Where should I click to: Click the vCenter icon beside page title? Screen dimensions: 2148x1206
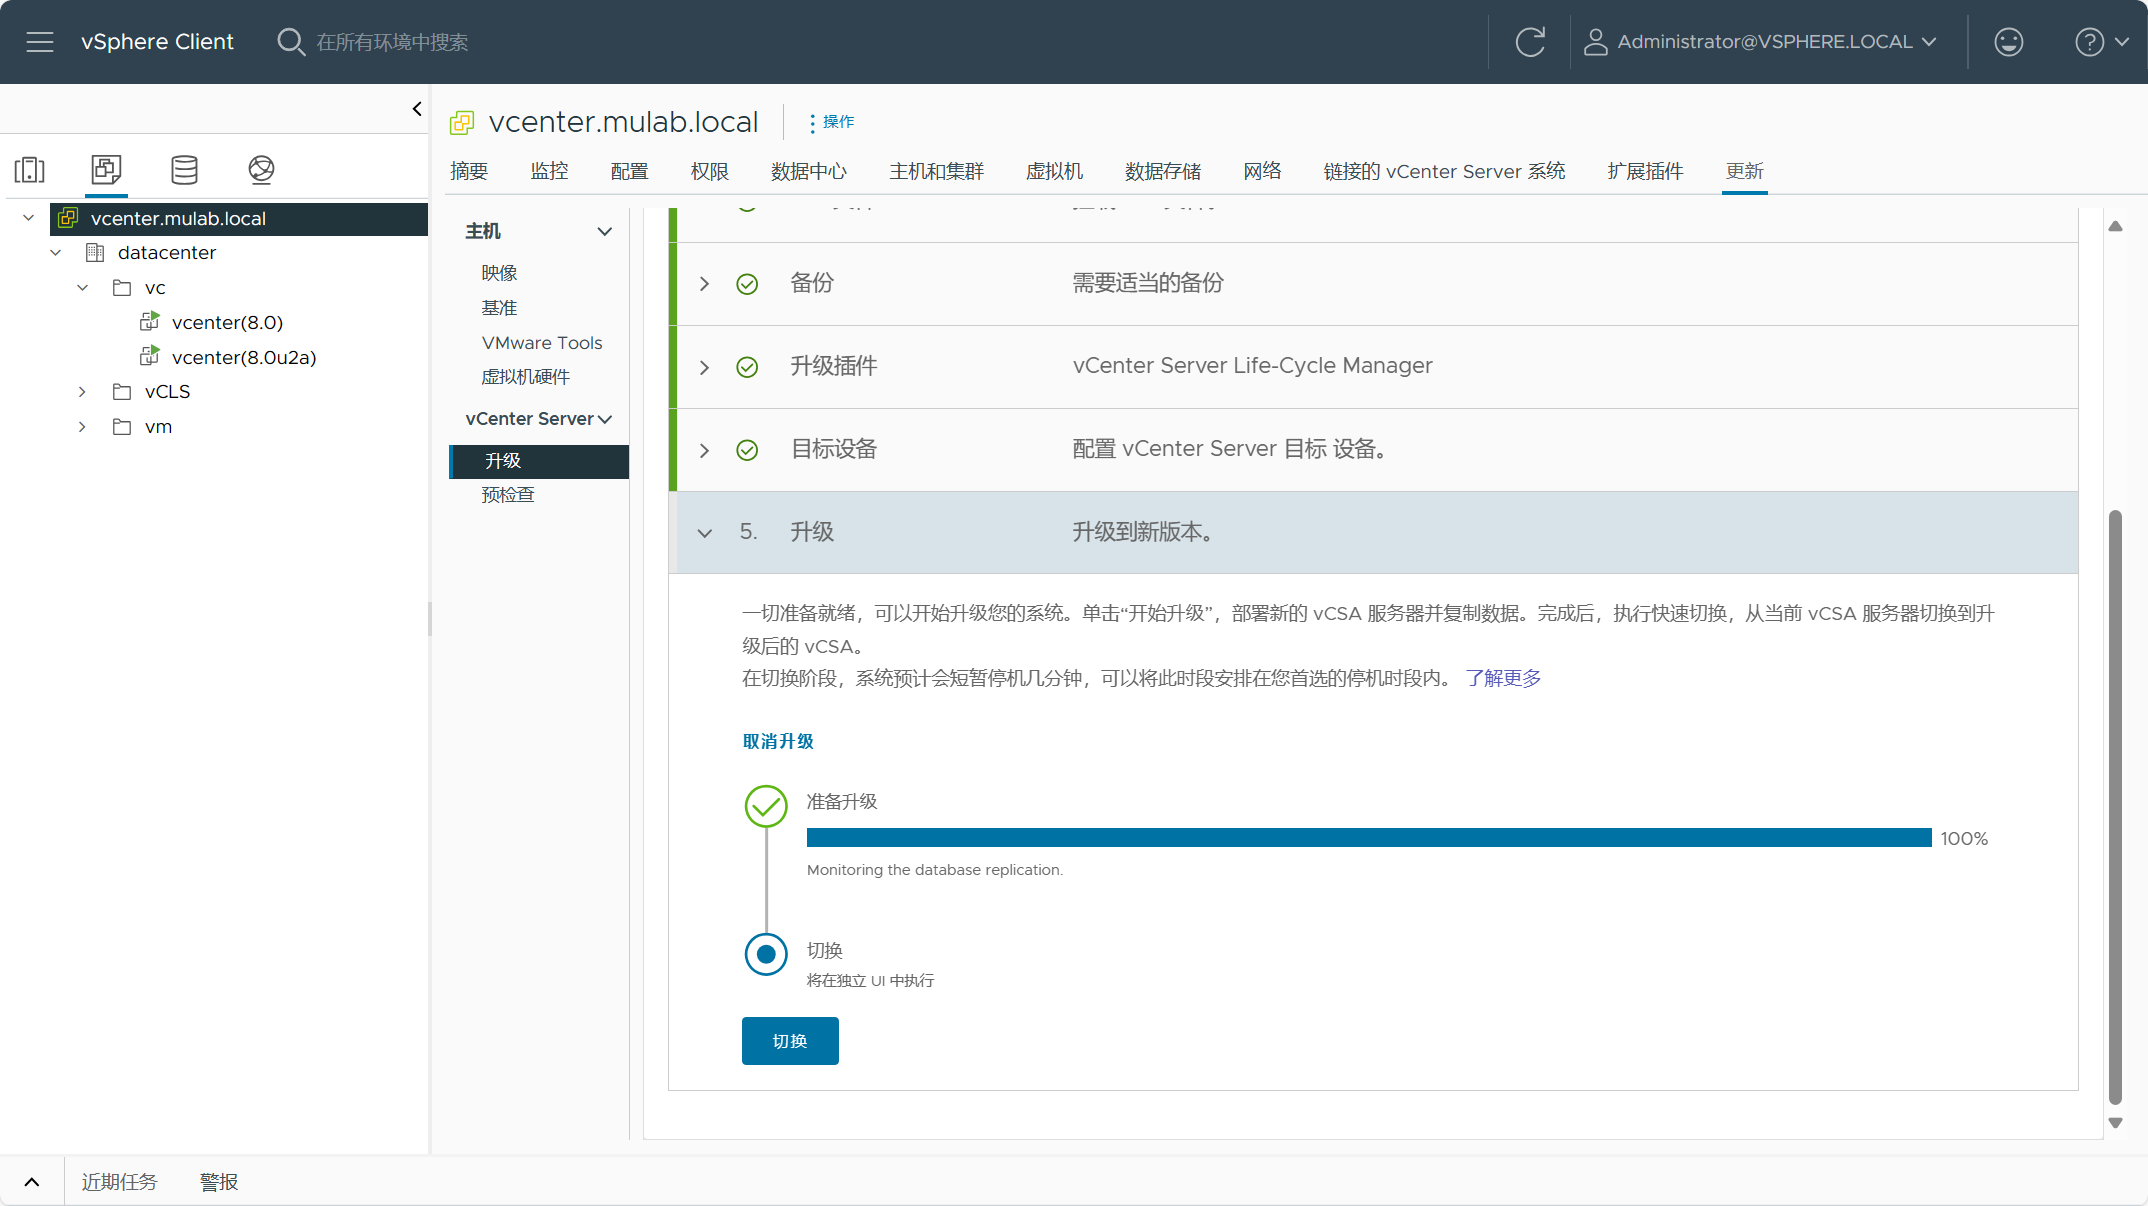462,122
